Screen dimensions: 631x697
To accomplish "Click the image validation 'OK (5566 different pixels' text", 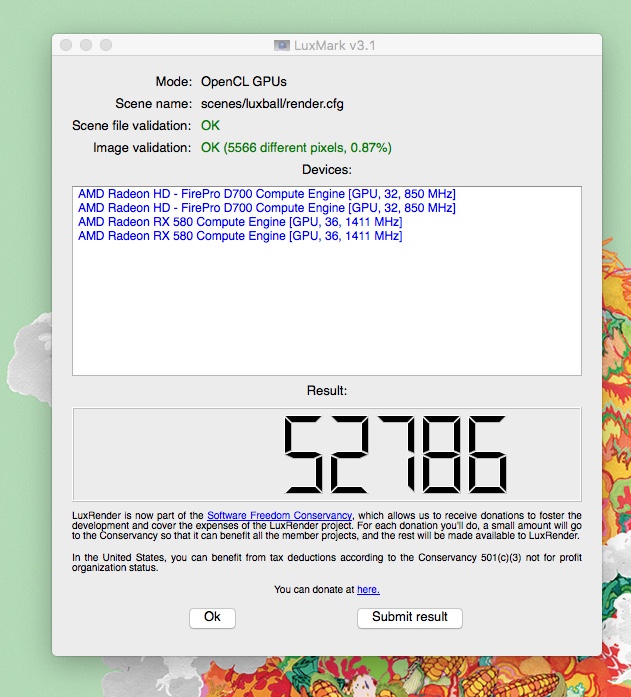I will [x=296, y=148].
